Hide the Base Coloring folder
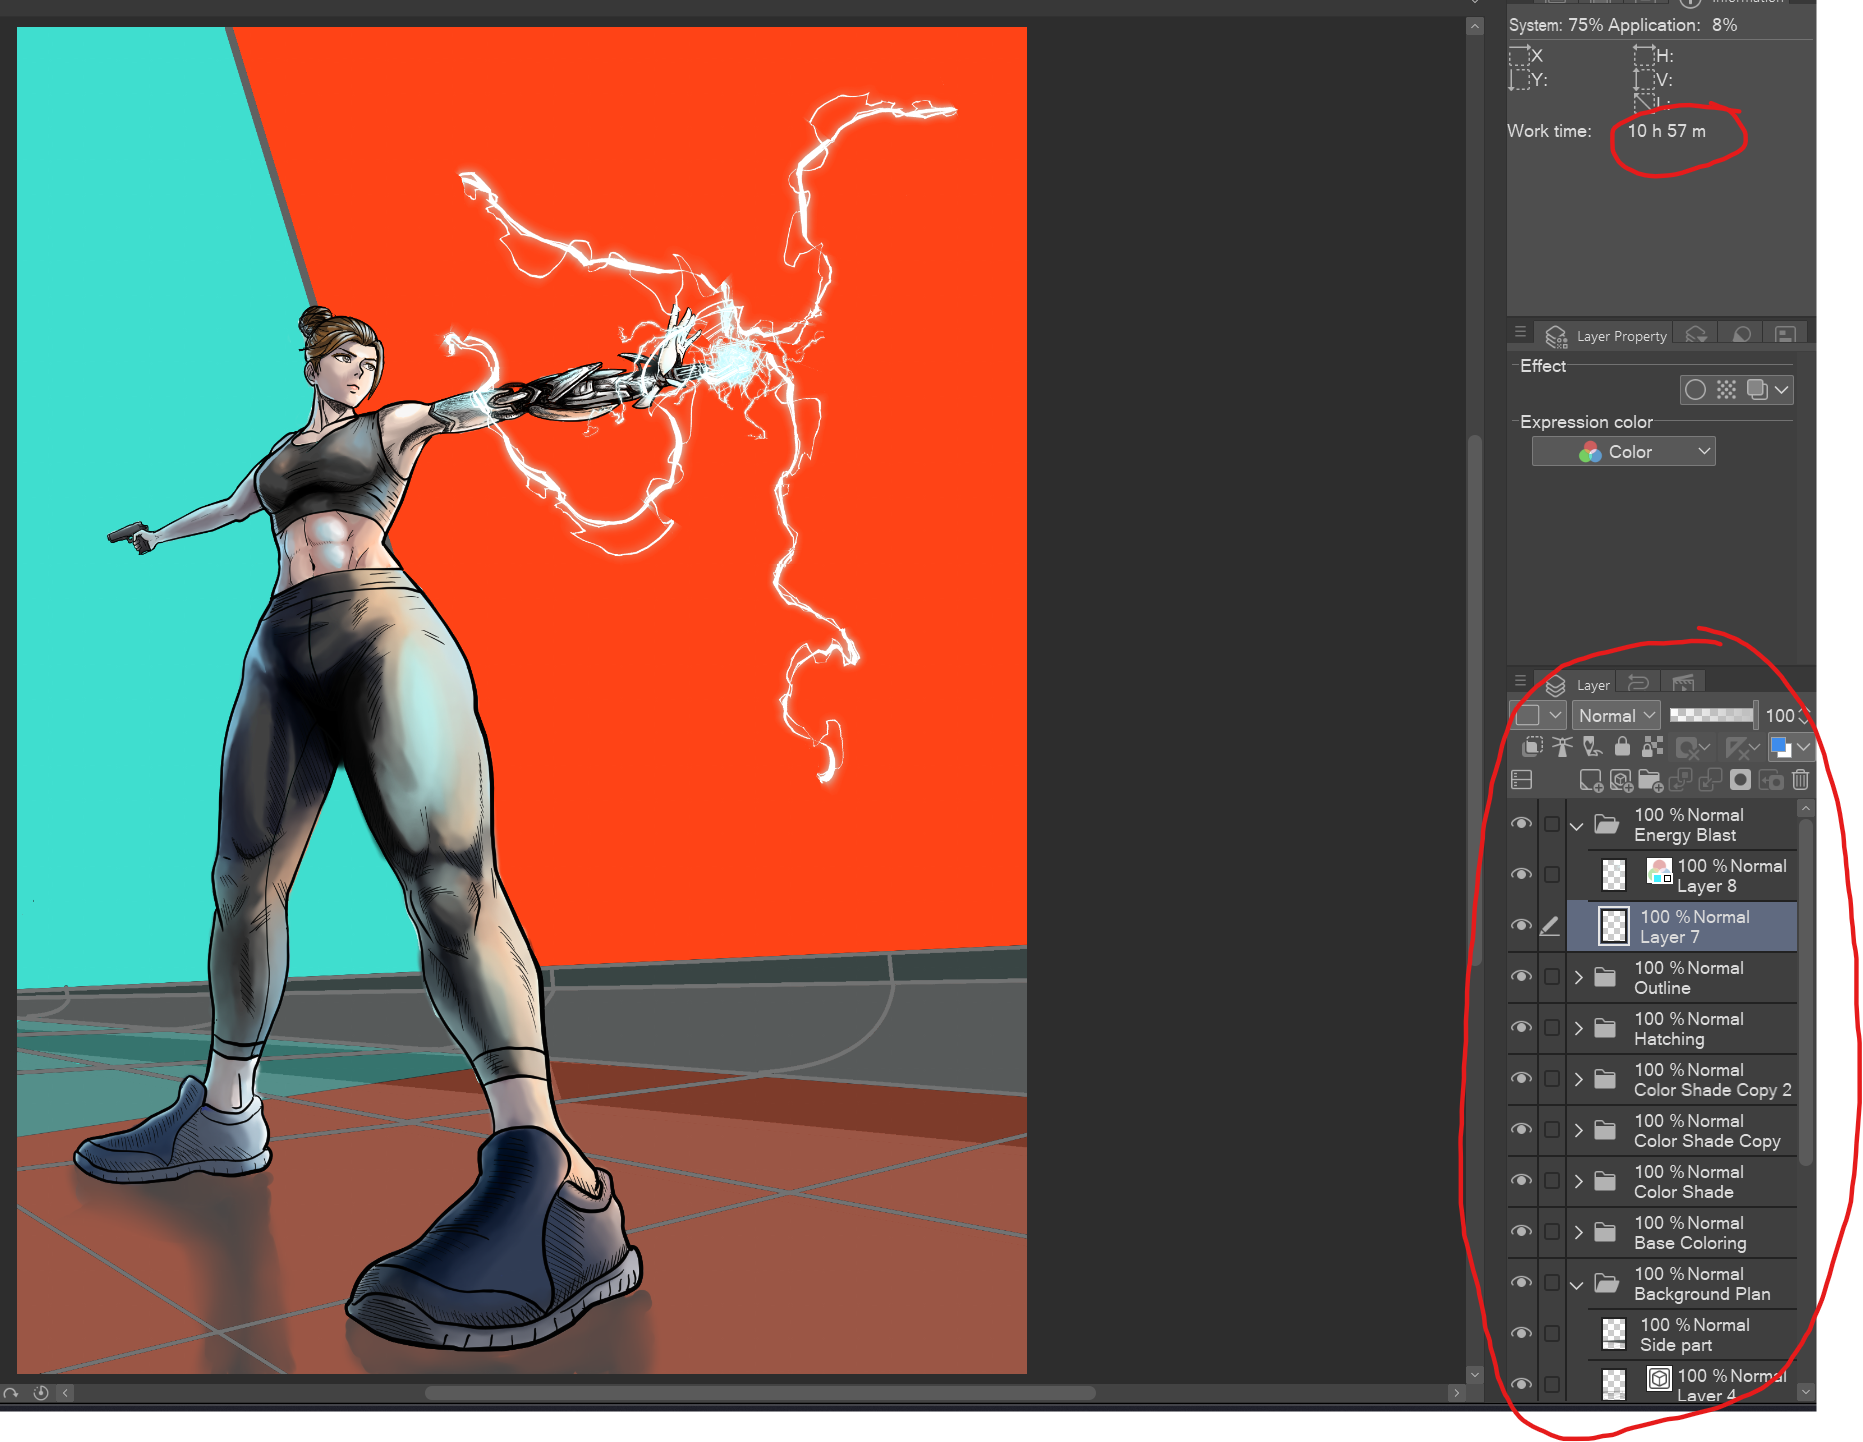 [x=1521, y=1232]
